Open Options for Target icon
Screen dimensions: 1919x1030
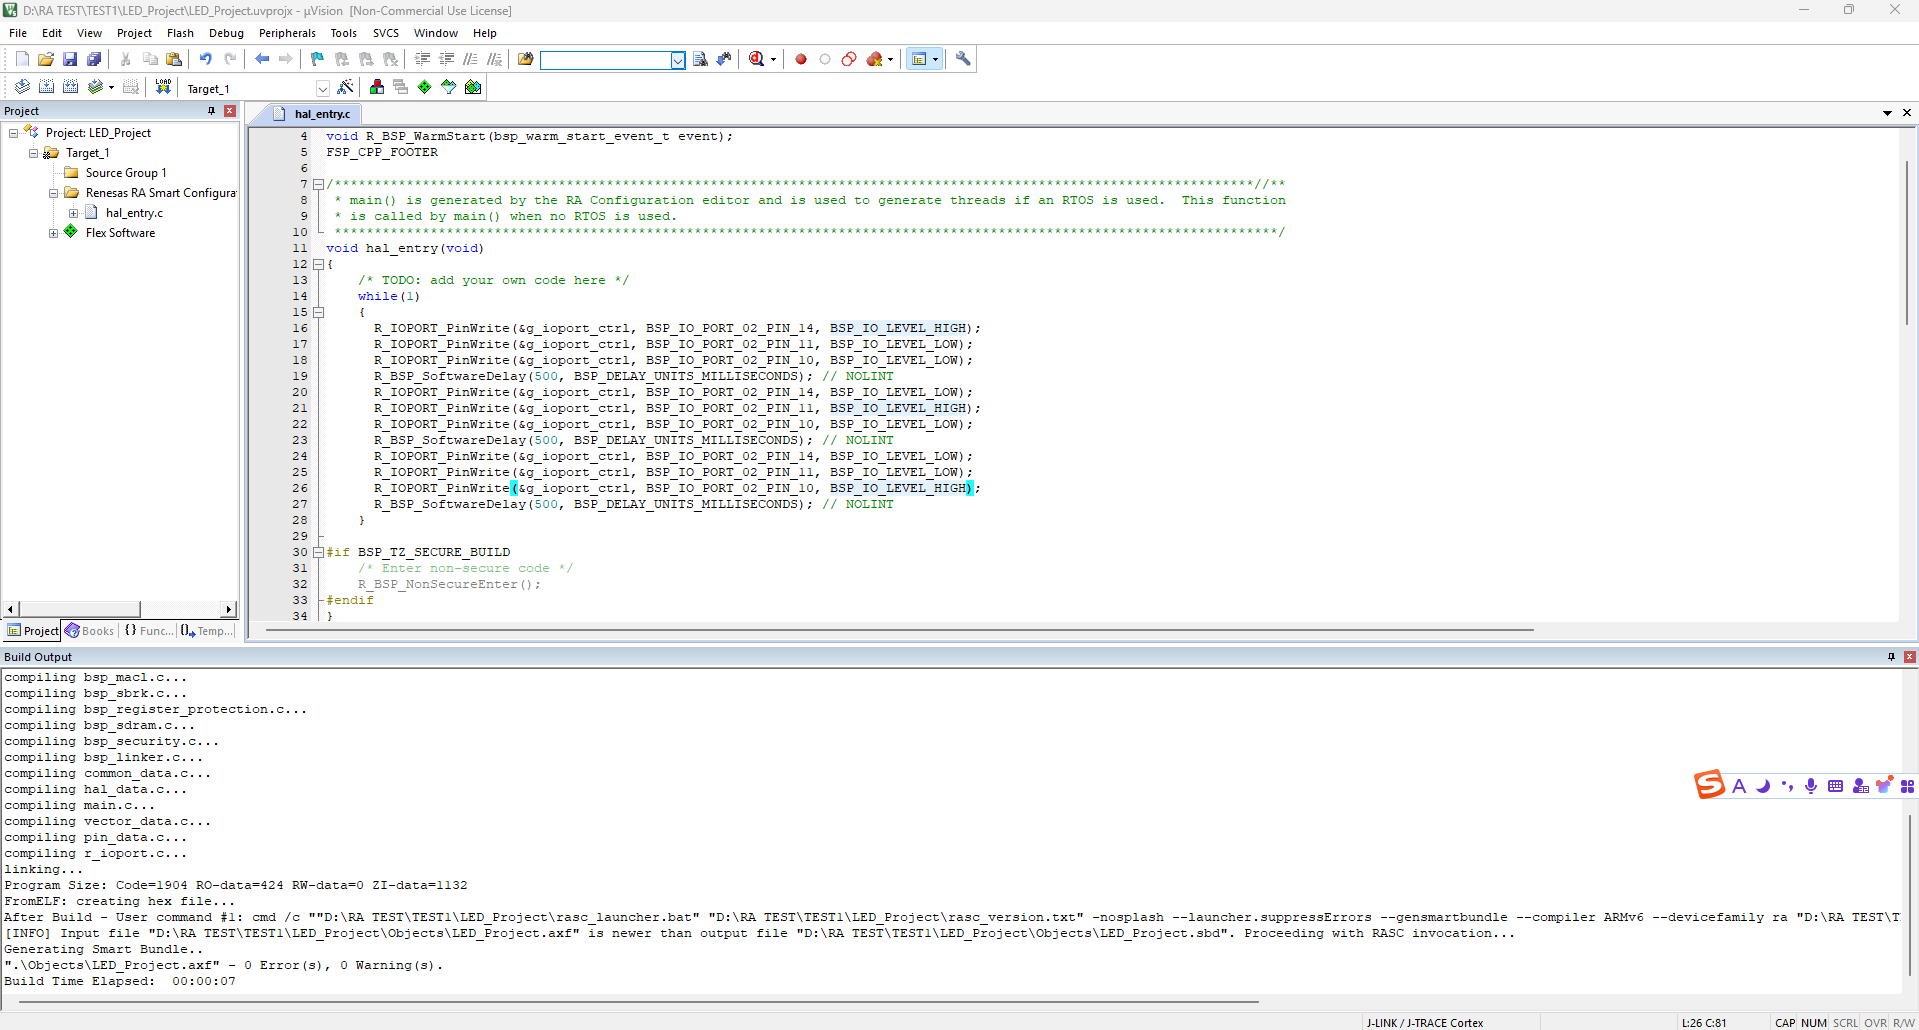[x=345, y=87]
